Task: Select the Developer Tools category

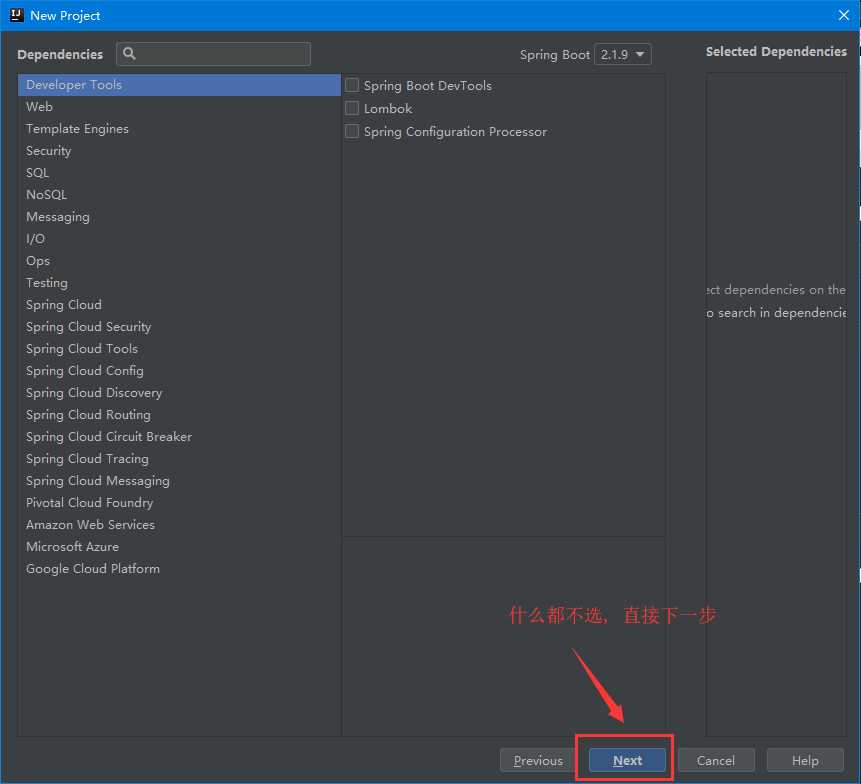Action: pos(180,85)
